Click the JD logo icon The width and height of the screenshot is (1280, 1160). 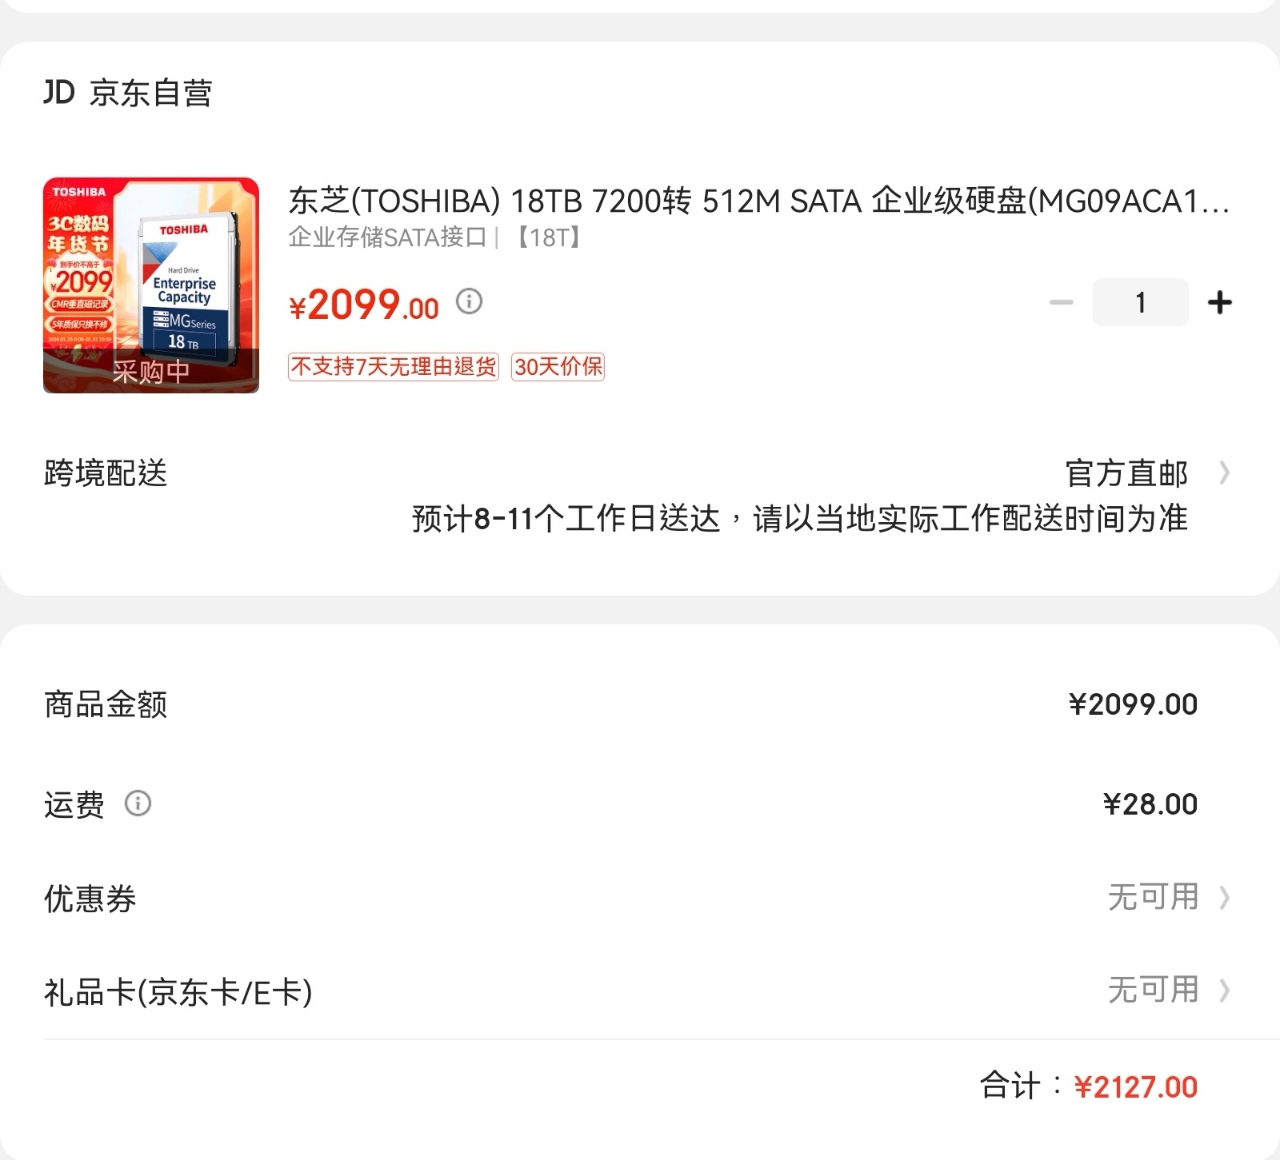point(59,93)
